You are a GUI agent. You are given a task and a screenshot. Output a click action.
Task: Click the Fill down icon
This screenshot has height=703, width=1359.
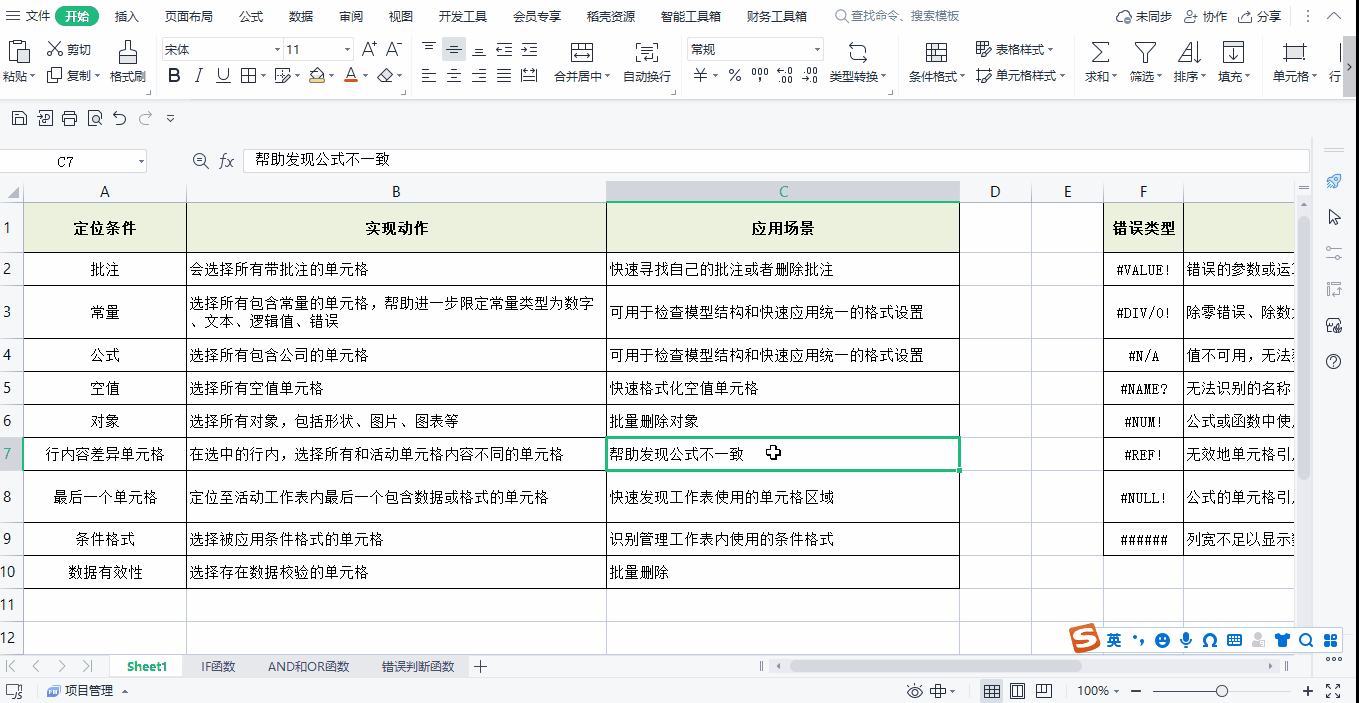point(1233,52)
